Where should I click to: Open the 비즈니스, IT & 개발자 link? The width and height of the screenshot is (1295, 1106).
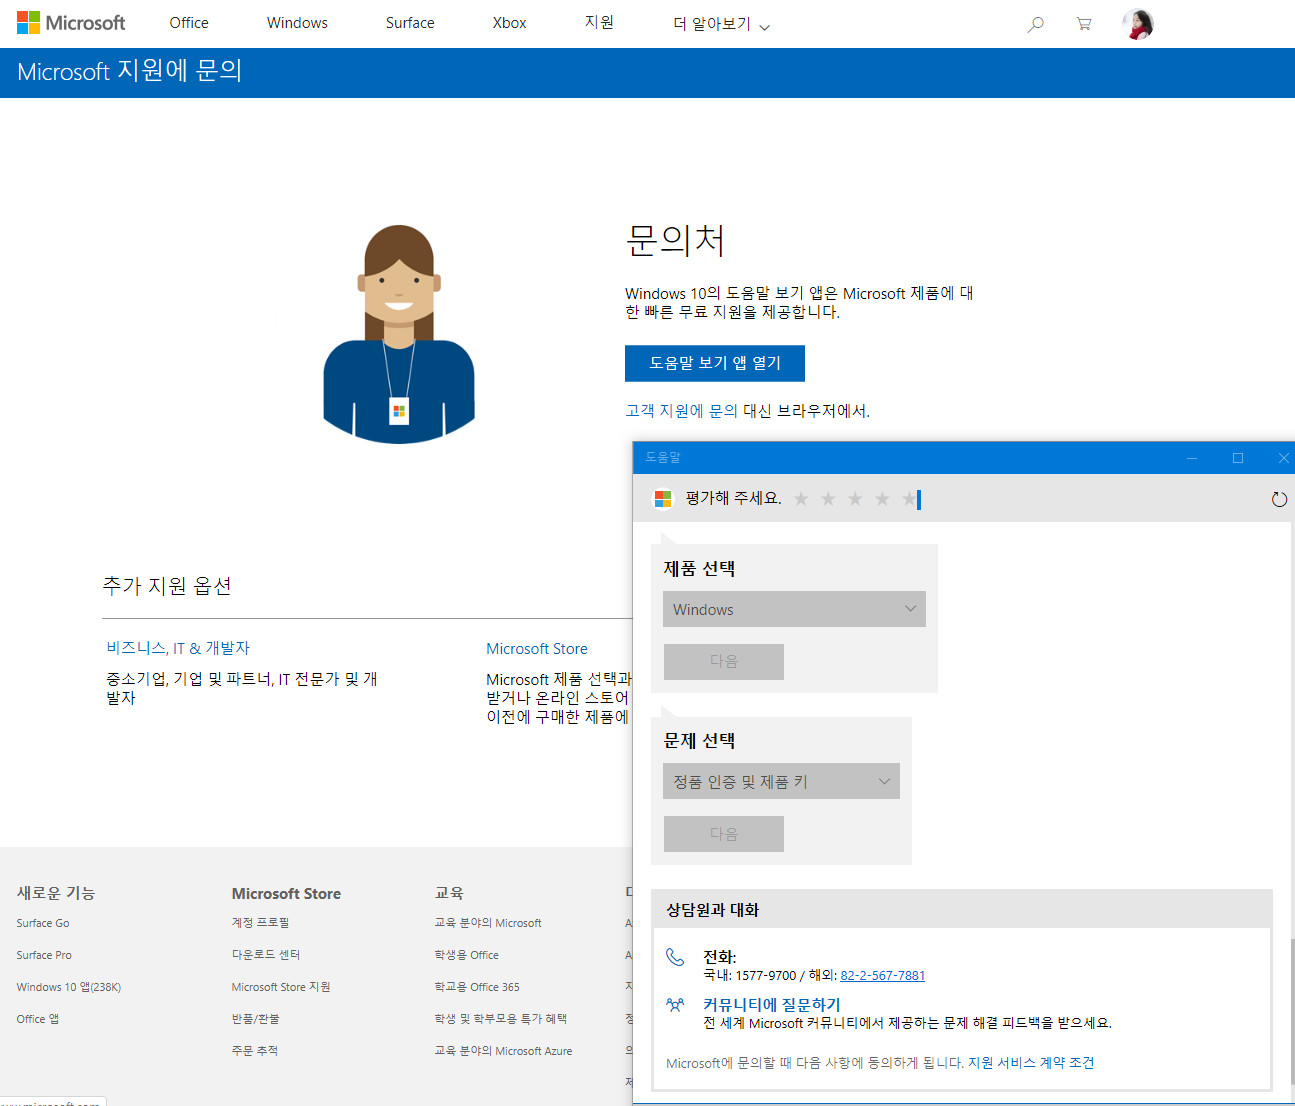(x=178, y=648)
